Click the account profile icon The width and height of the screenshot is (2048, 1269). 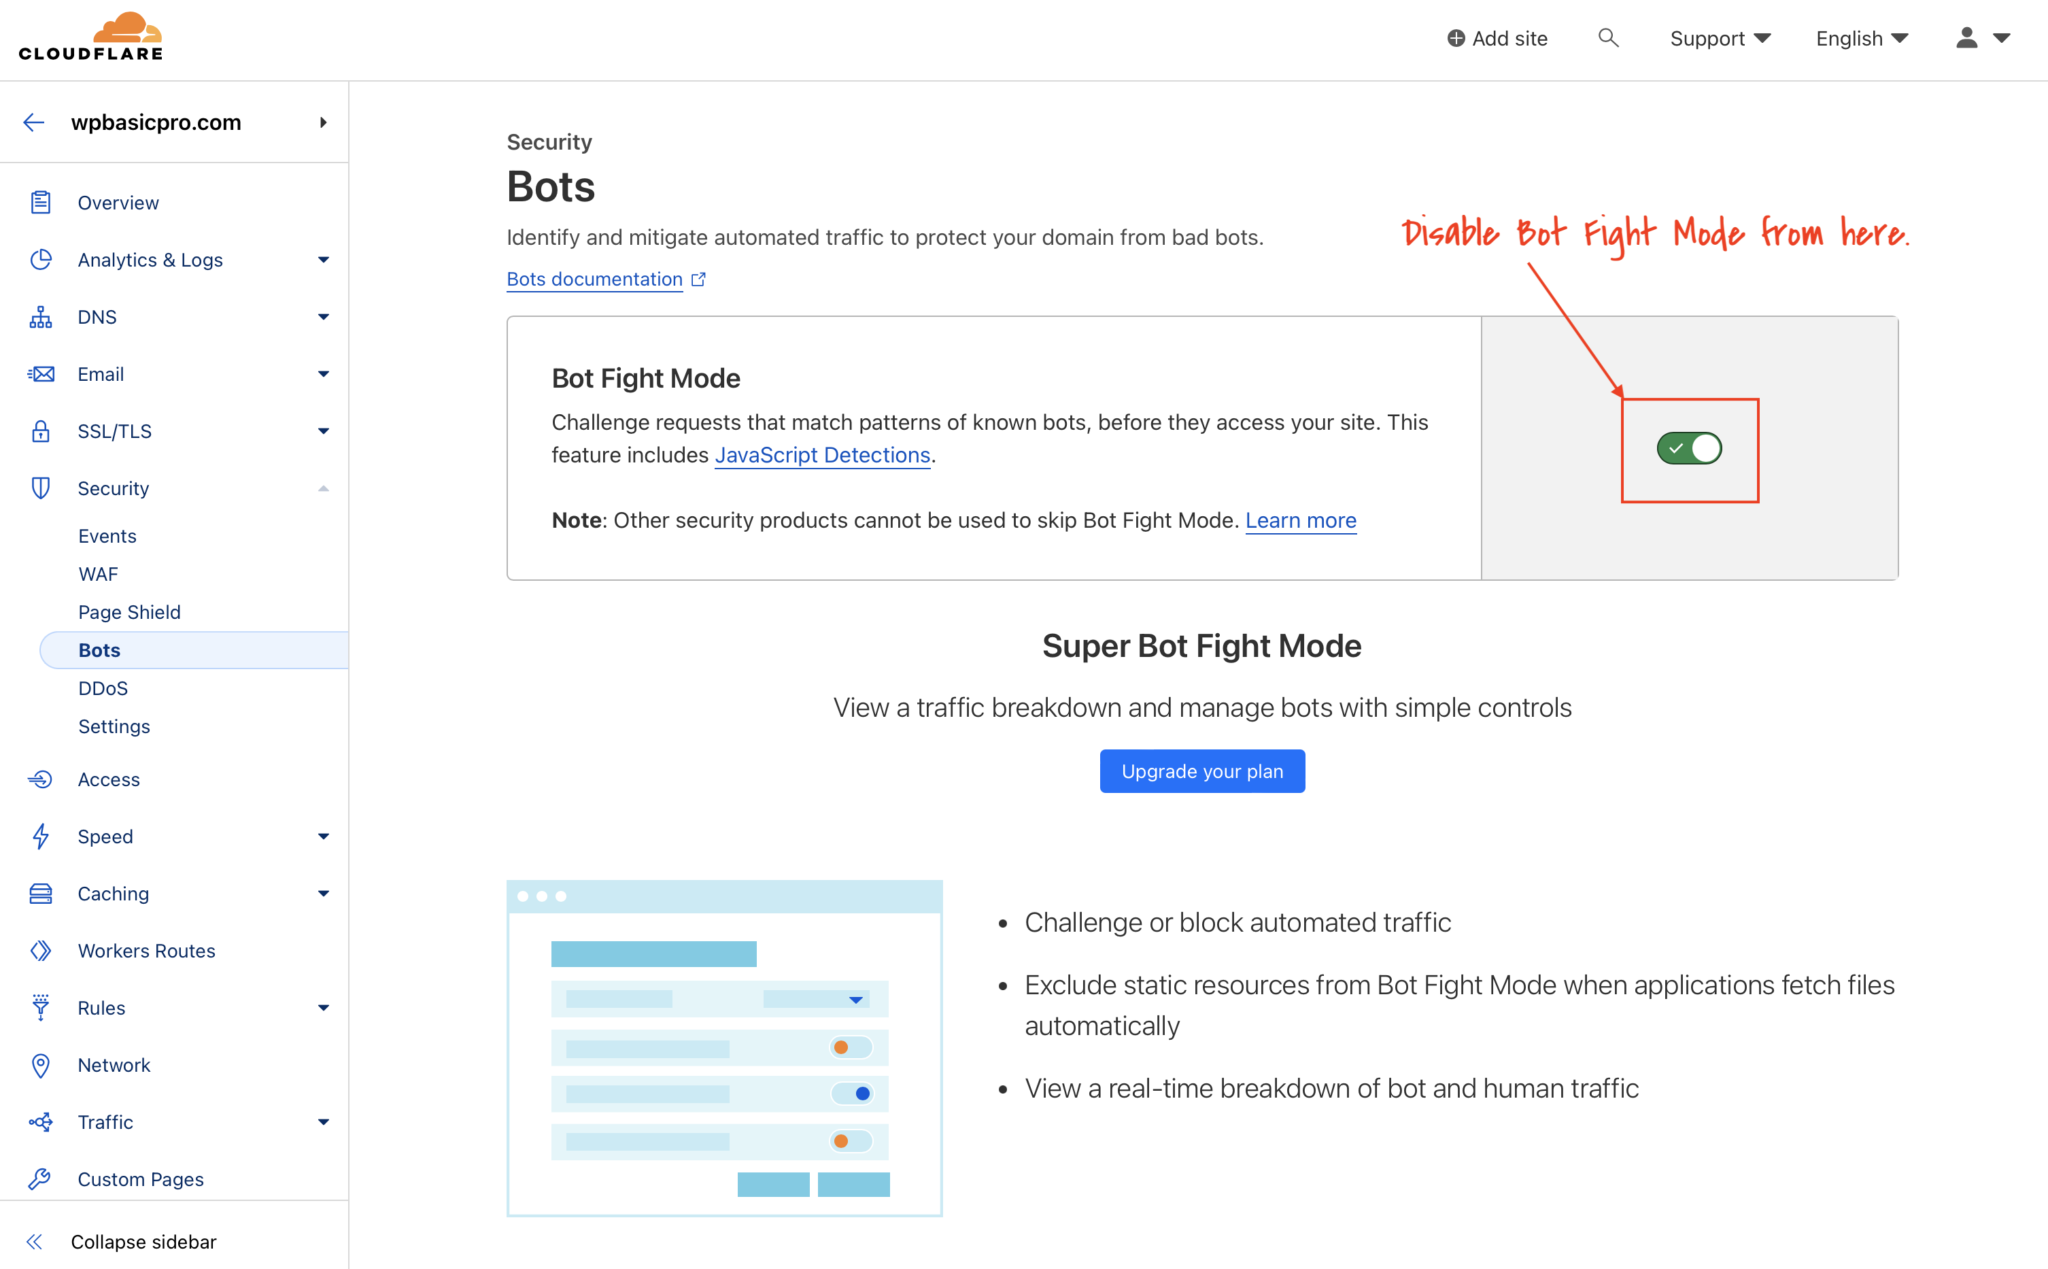pyautogui.click(x=1966, y=37)
